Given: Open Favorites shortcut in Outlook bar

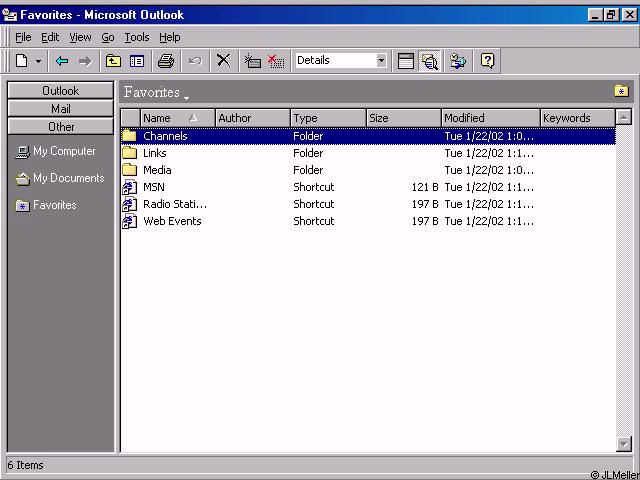Looking at the screenshot, I should (x=46, y=205).
